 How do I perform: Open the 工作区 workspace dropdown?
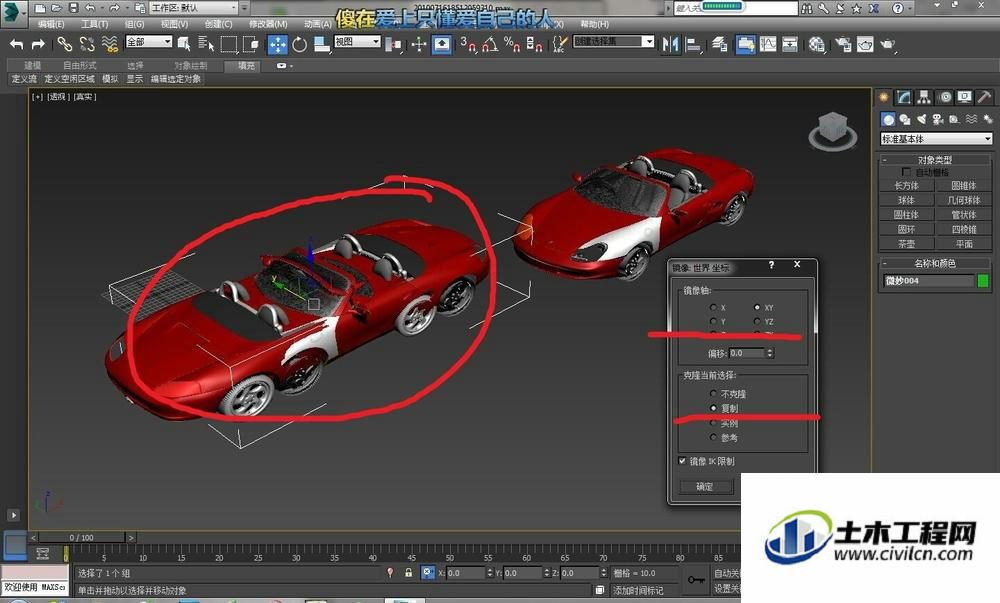coord(194,8)
